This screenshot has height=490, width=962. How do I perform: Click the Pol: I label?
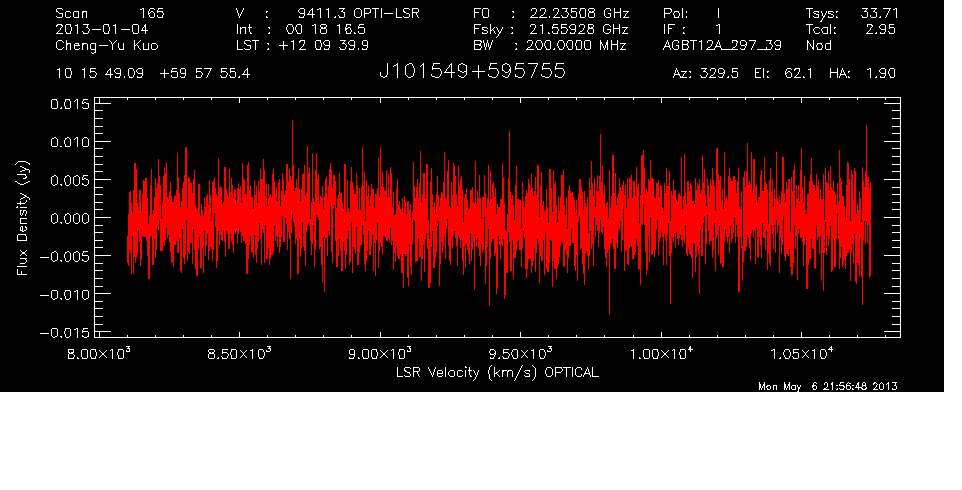(x=692, y=13)
